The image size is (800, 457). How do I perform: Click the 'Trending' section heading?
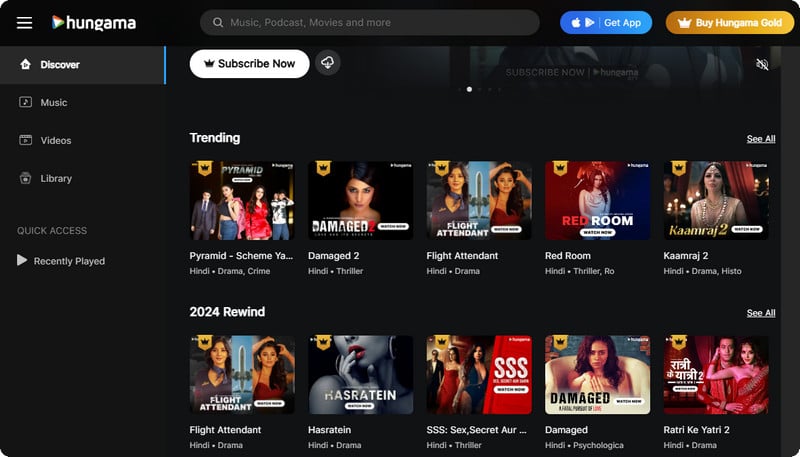click(214, 138)
